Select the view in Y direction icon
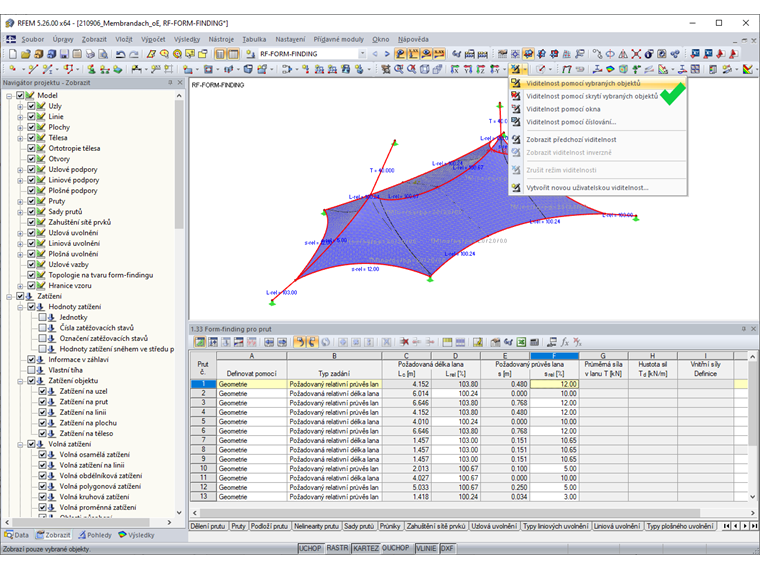 point(468,69)
